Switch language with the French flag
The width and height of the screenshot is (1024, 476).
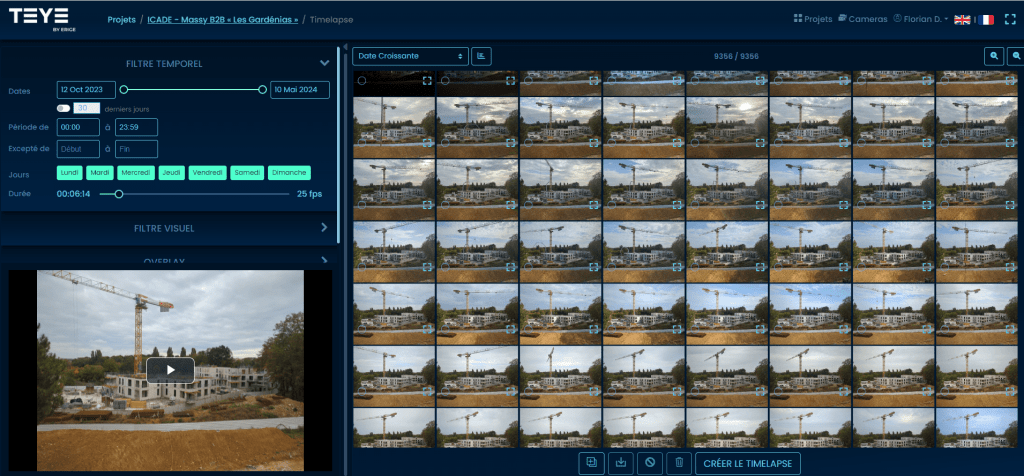986,20
